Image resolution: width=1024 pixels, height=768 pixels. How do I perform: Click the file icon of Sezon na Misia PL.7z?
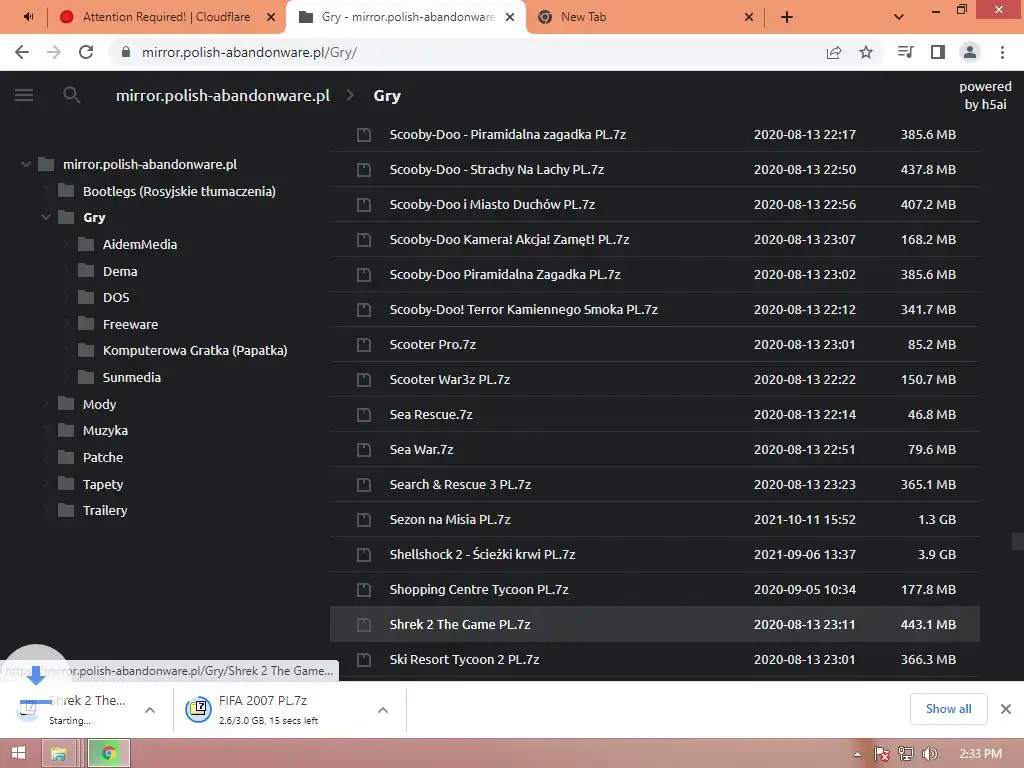pos(364,519)
